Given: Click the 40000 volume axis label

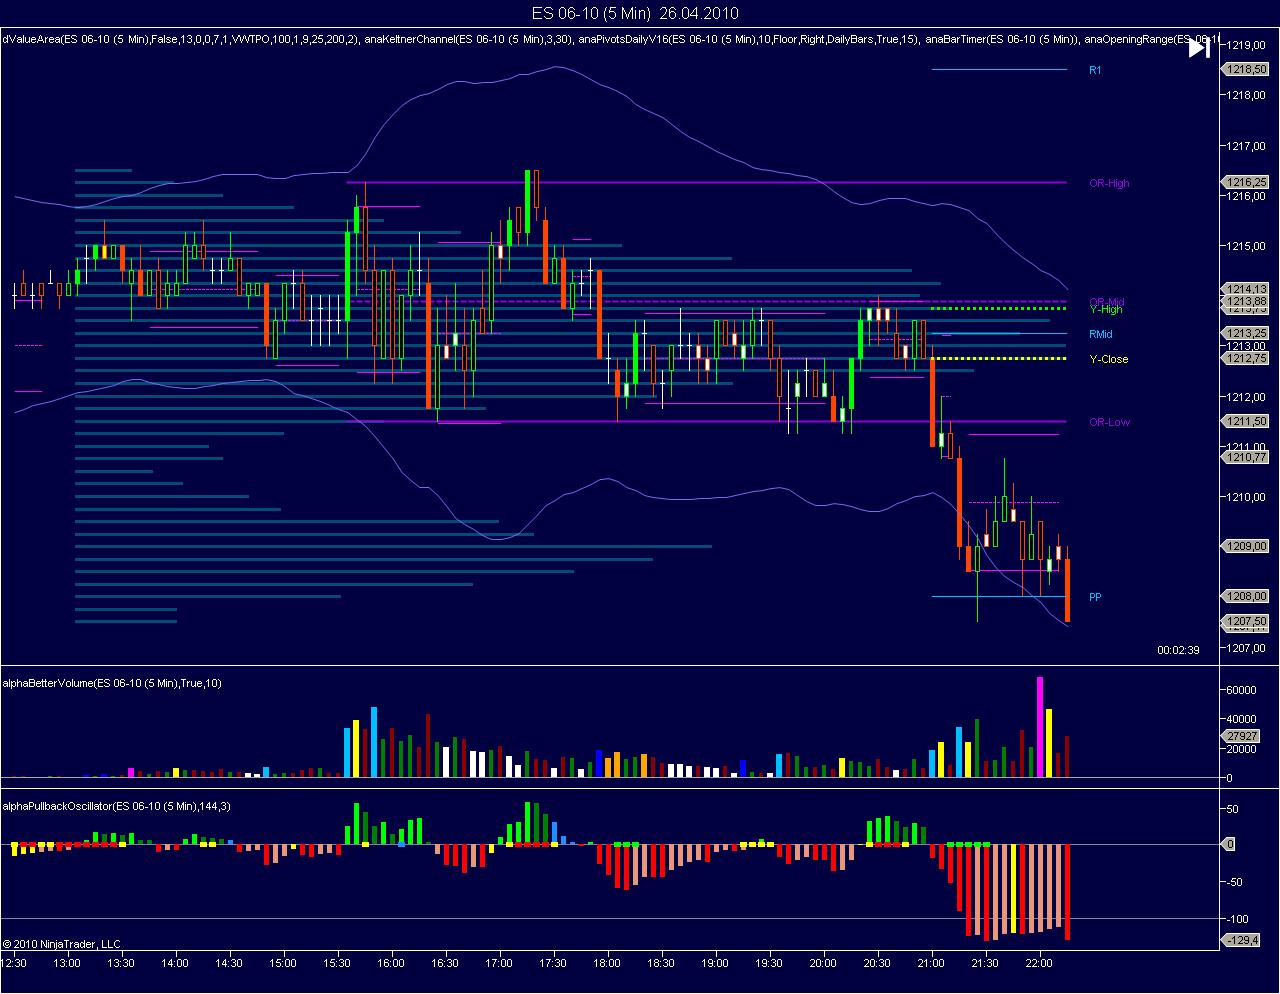Looking at the screenshot, I should pyautogui.click(x=1242, y=719).
